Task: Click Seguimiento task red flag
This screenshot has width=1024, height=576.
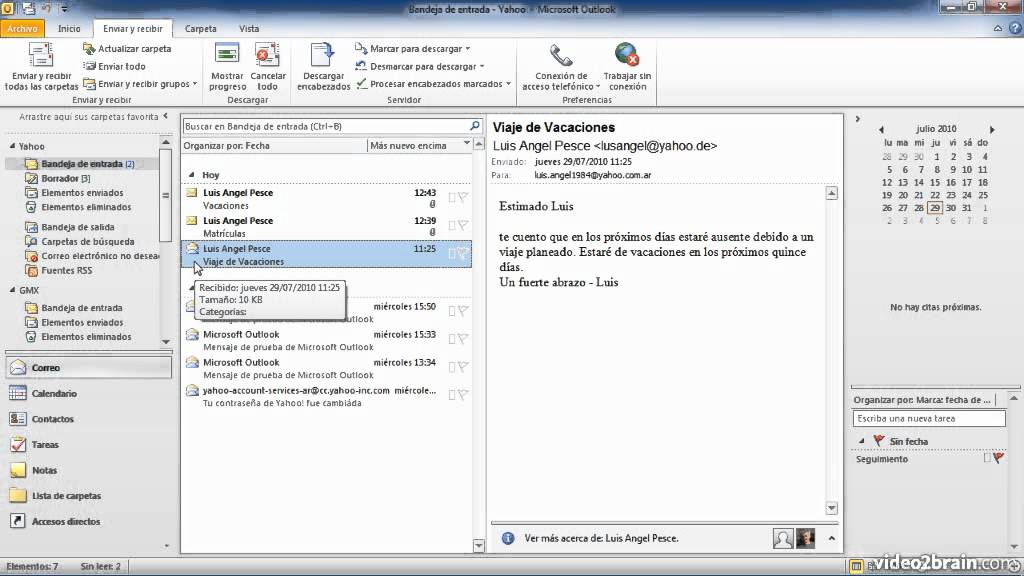Action: click(x=999, y=458)
